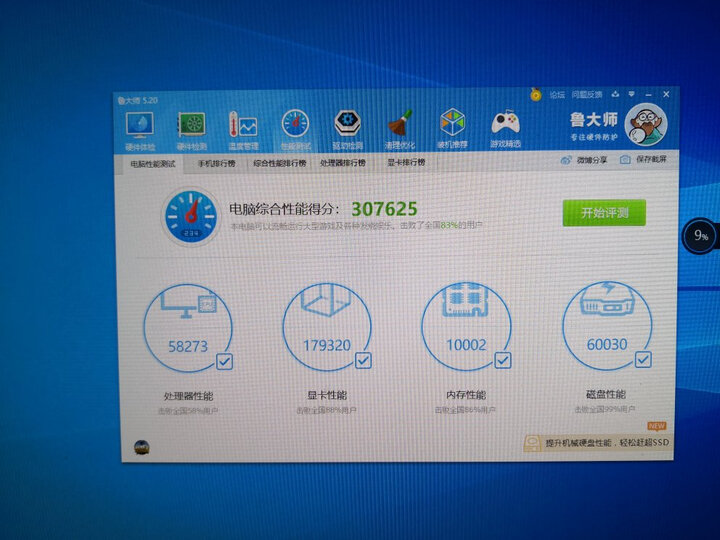The height and width of the screenshot is (540, 720).
Task: Click the processor score 58273
Action: 188,346
